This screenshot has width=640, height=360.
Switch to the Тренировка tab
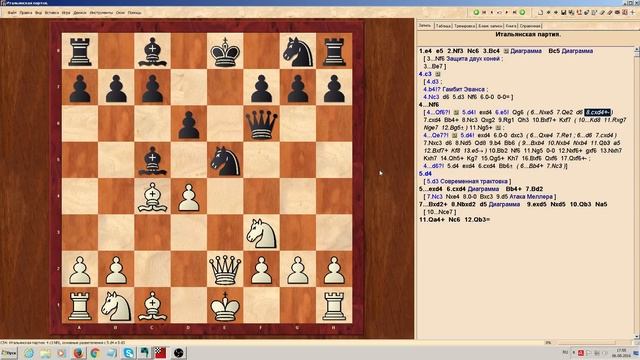[465, 26]
